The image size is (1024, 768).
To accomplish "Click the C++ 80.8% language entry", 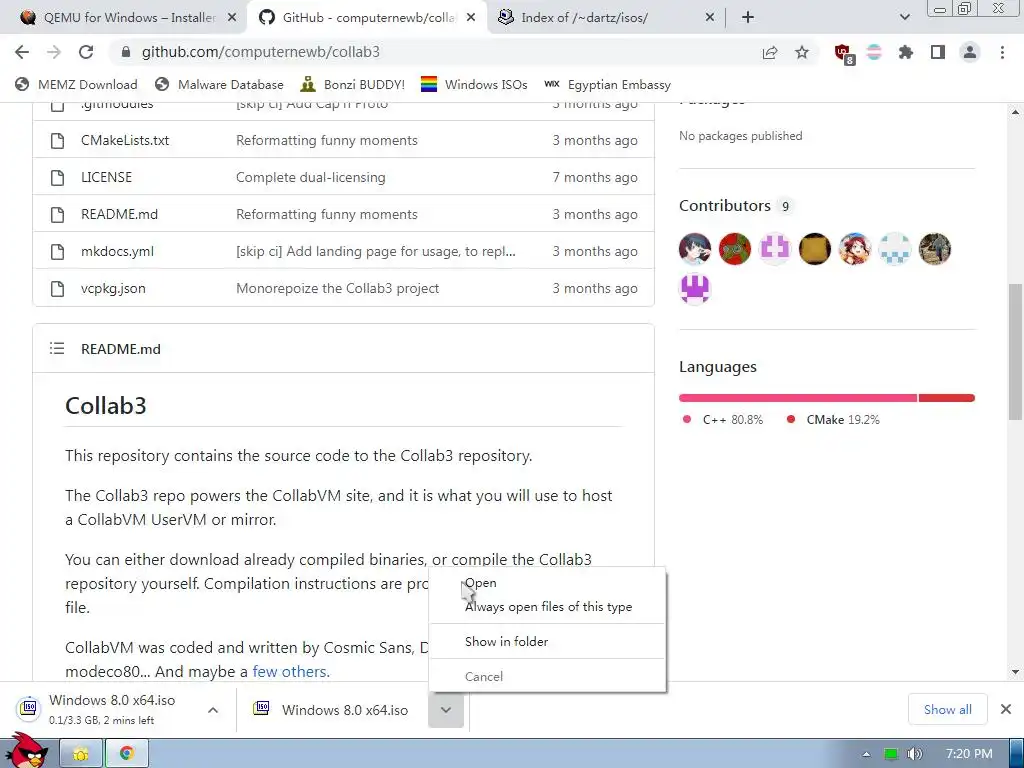I will pos(723,420).
